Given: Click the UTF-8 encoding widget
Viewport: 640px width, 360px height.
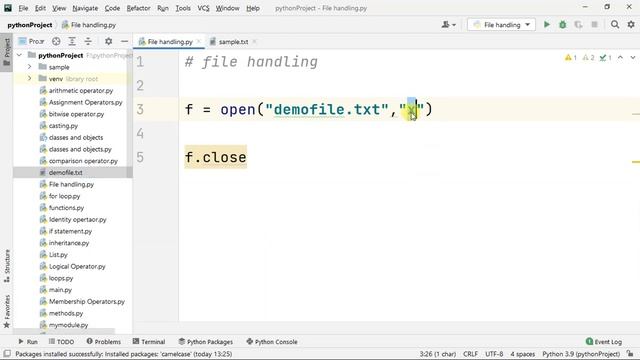Looking at the screenshot, I should pos(494,354).
